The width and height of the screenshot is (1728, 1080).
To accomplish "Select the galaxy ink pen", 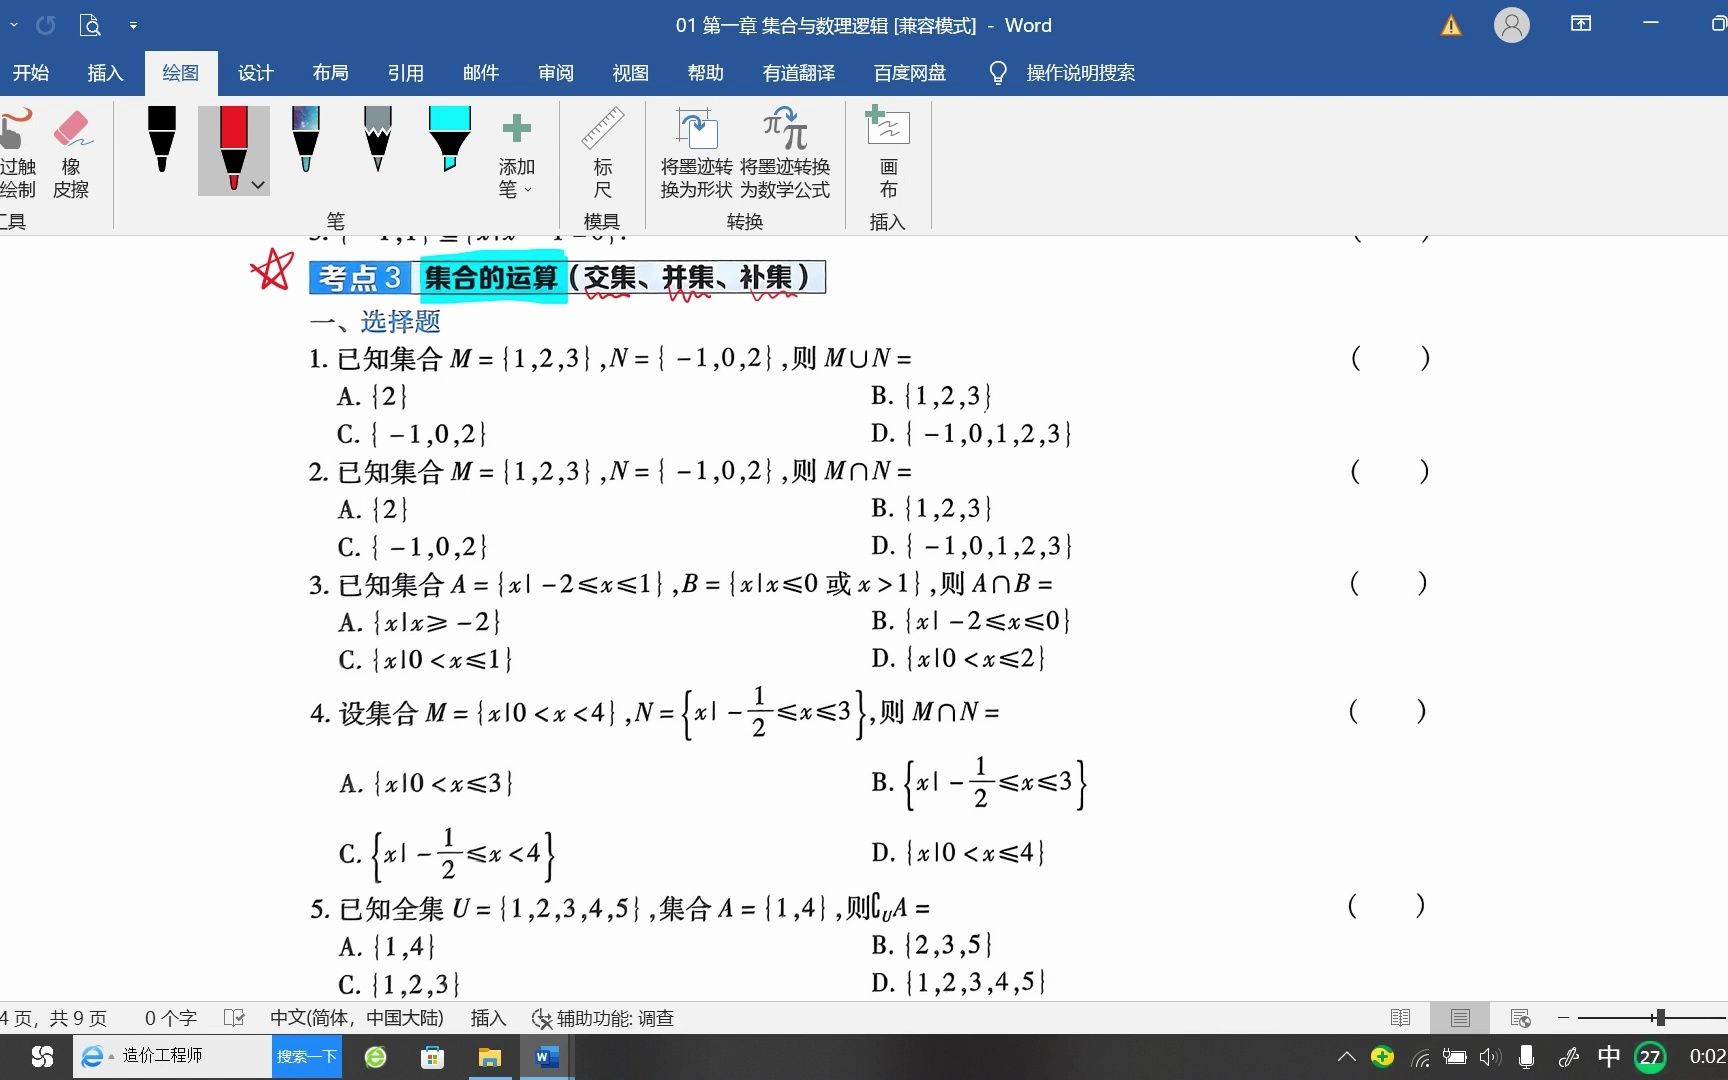I will click(x=306, y=140).
